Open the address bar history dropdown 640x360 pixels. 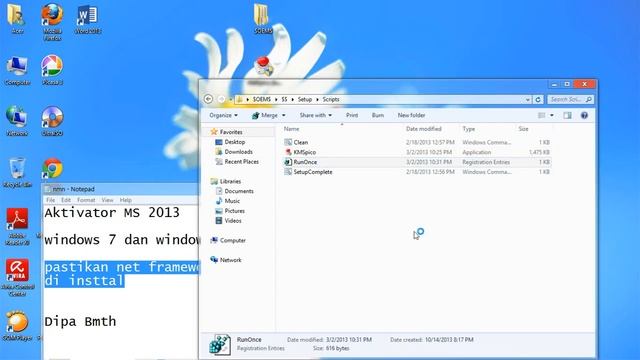tap(528, 99)
